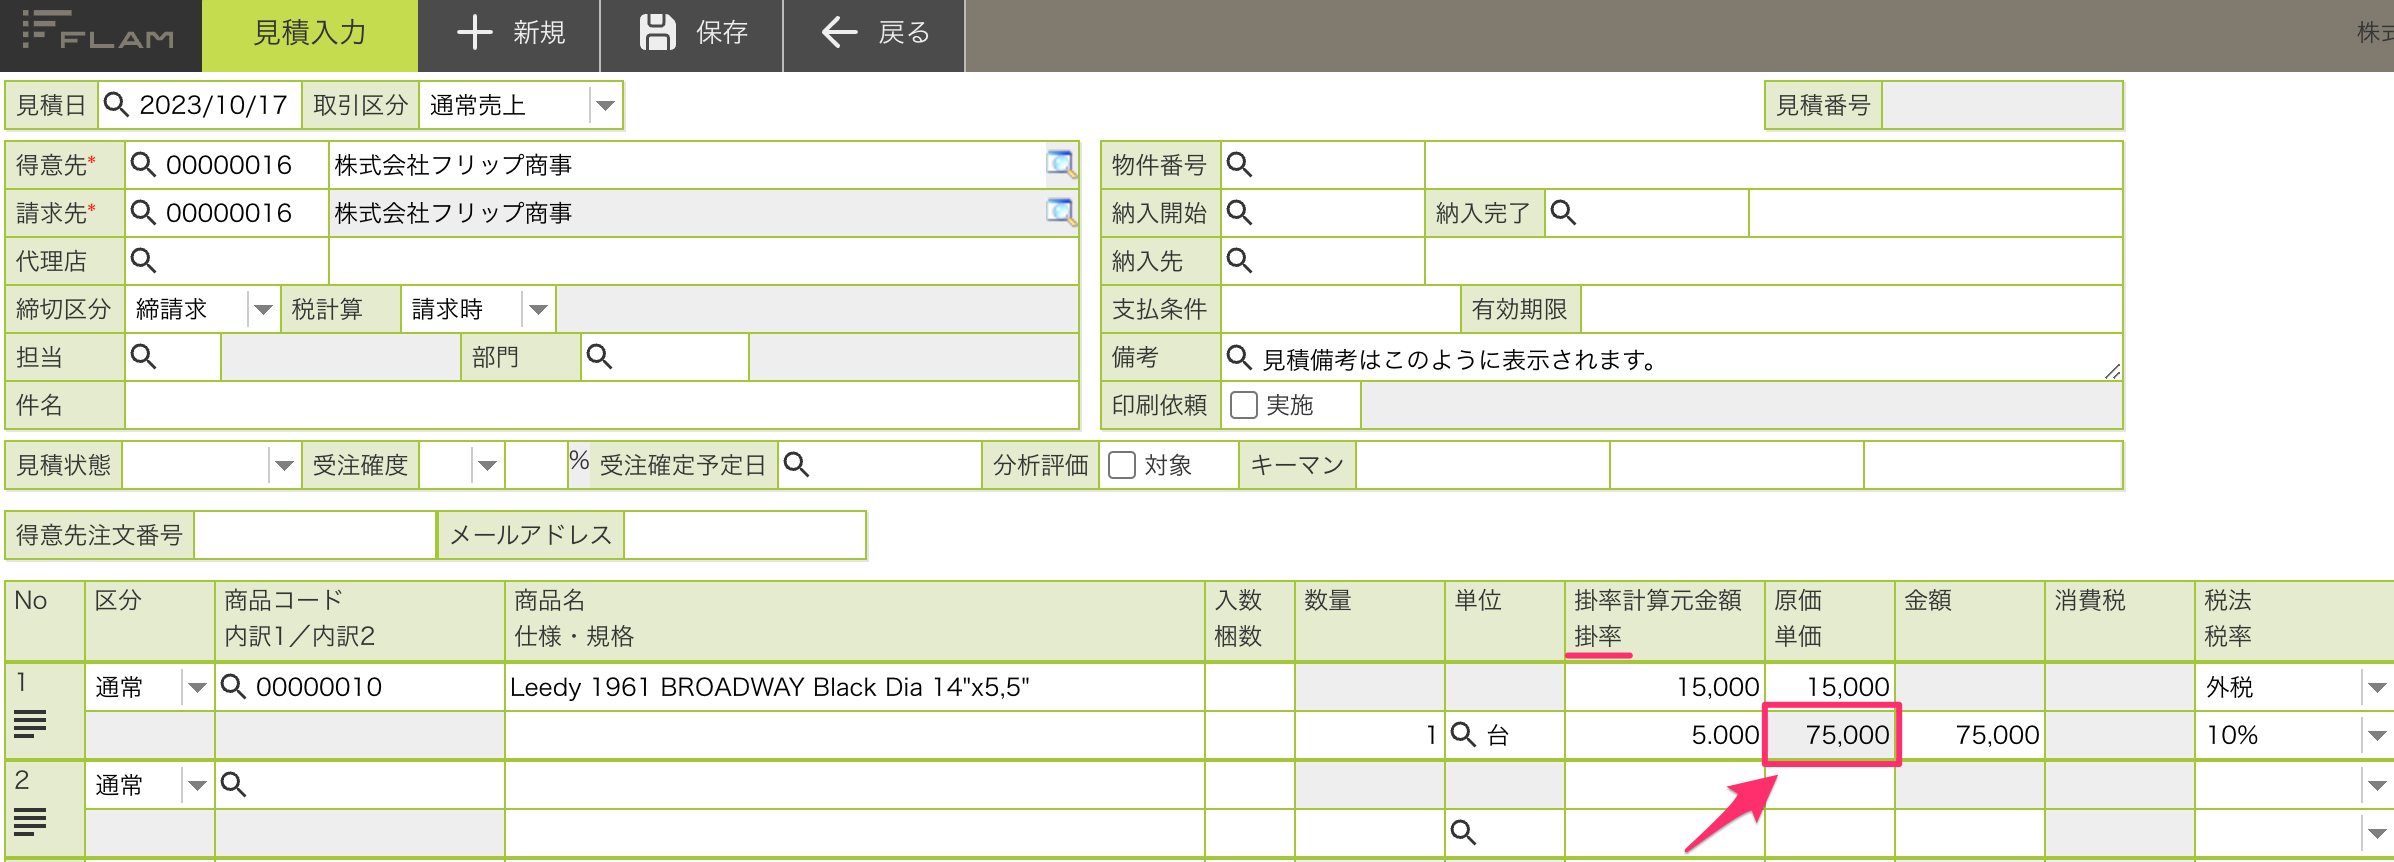Screen dimensions: 2394x862
Task: Open row 2 税法 dropdown
Action: (x=2377, y=785)
